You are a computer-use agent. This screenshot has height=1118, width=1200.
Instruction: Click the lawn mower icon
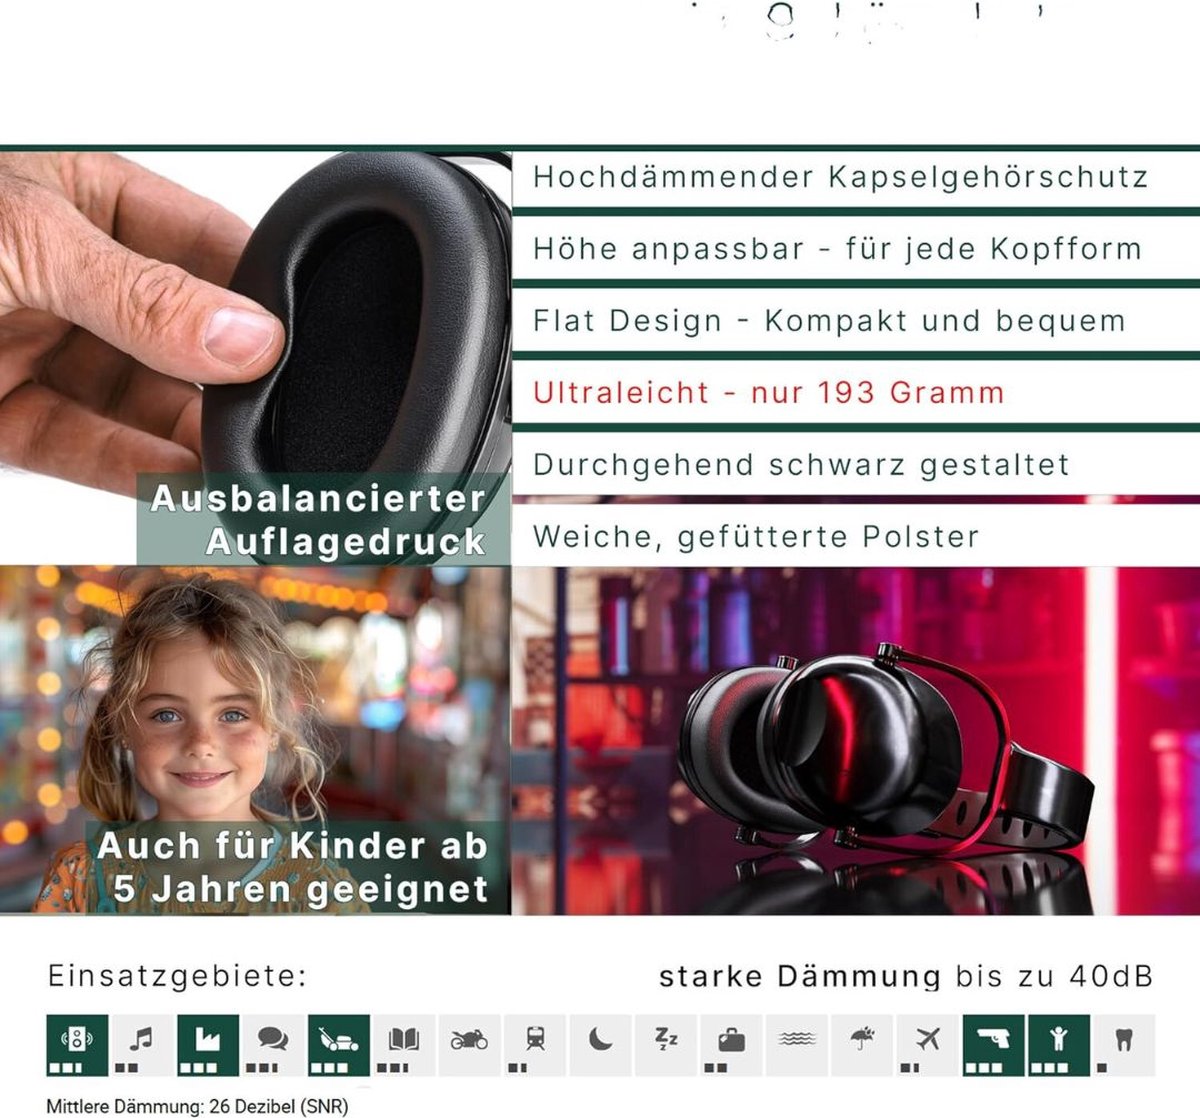tap(339, 1044)
